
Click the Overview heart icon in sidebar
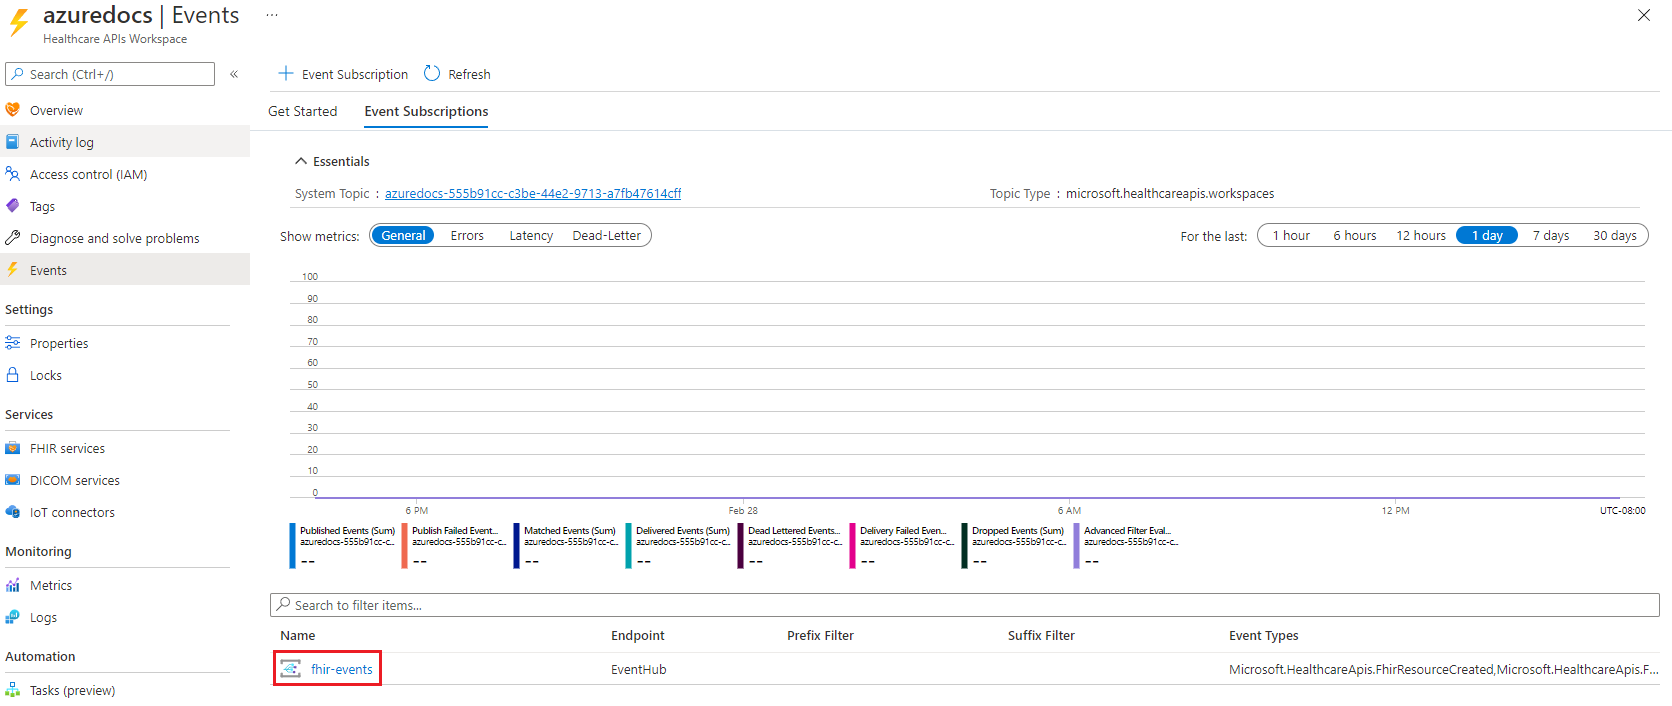(13, 110)
